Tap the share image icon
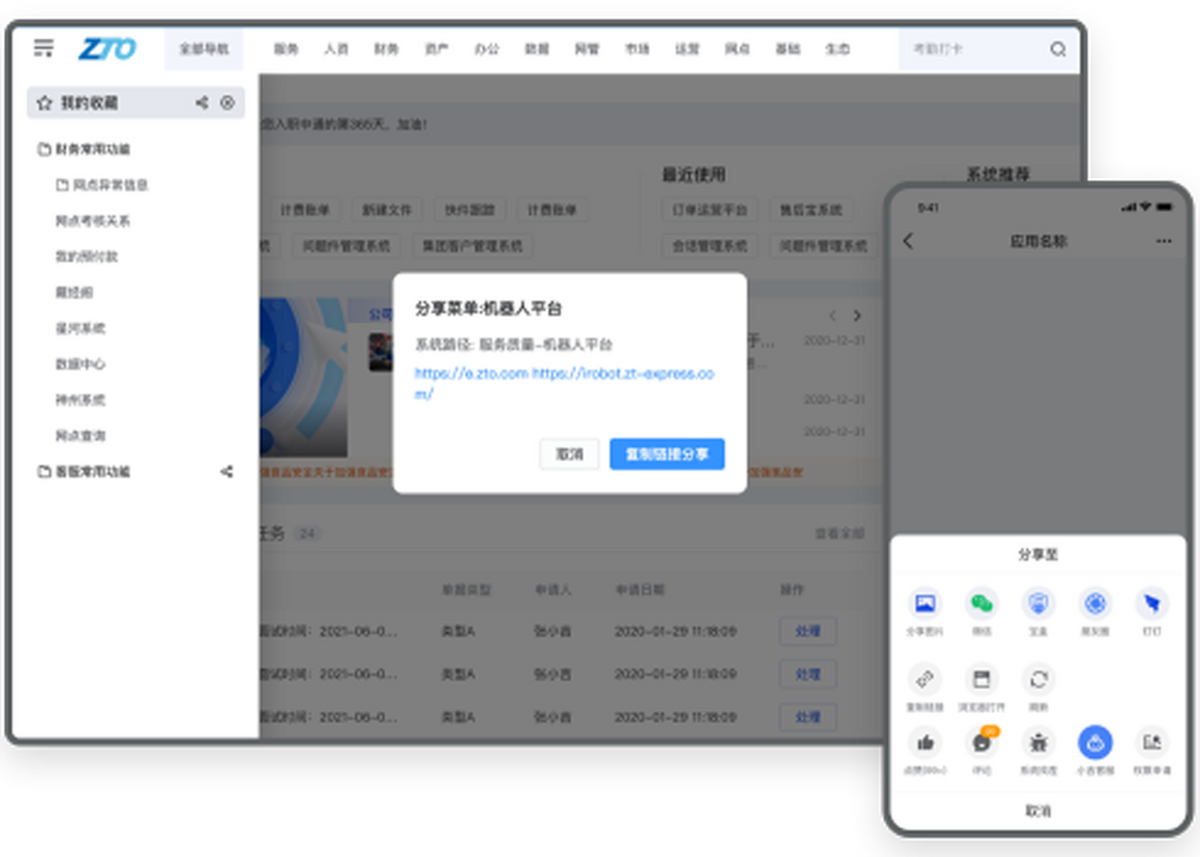The height and width of the screenshot is (857, 1200). [x=924, y=604]
